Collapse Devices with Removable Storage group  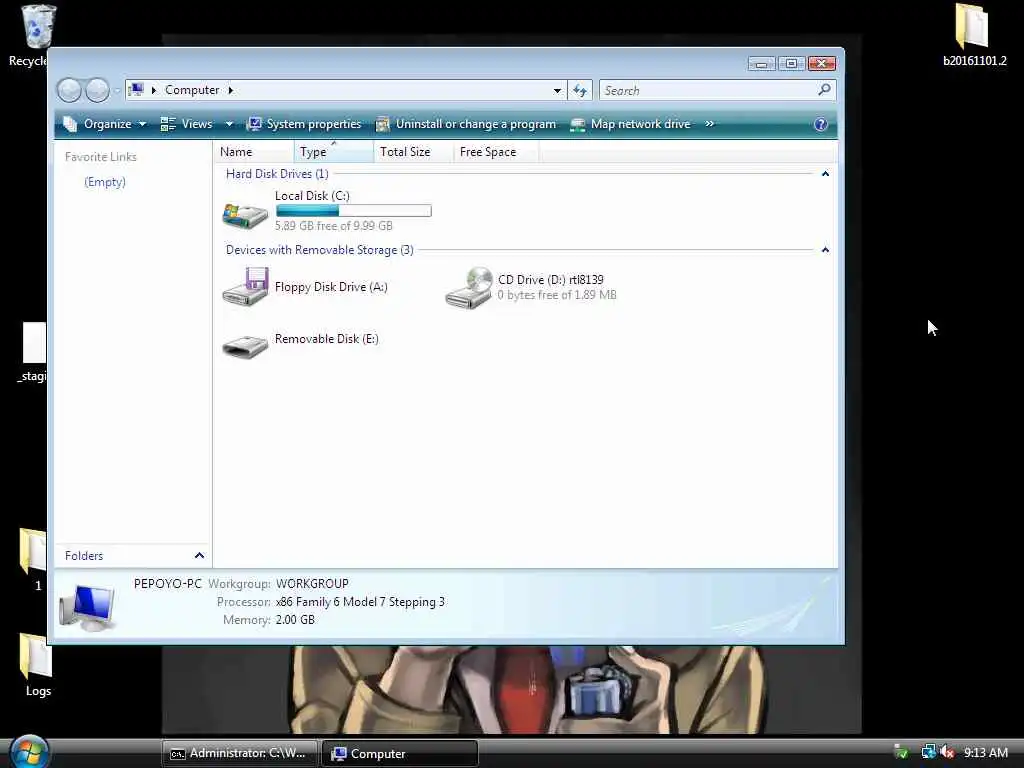[825, 250]
